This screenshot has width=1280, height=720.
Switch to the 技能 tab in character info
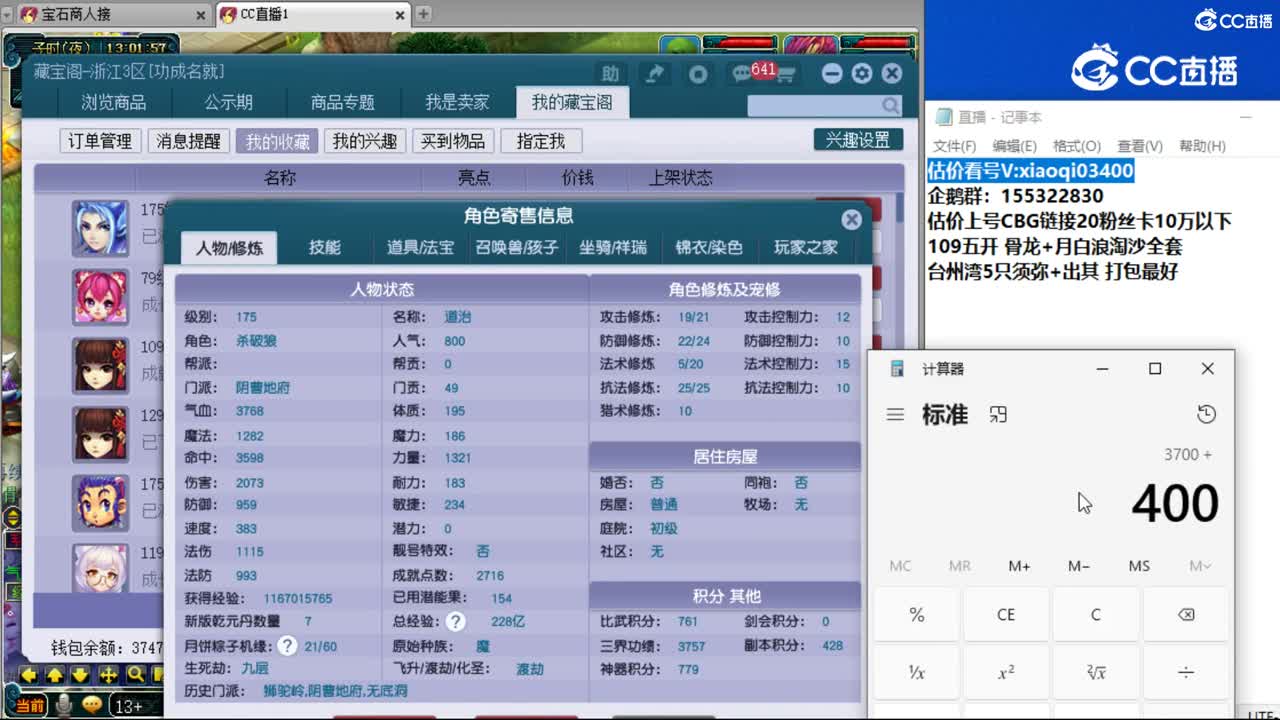click(323, 248)
